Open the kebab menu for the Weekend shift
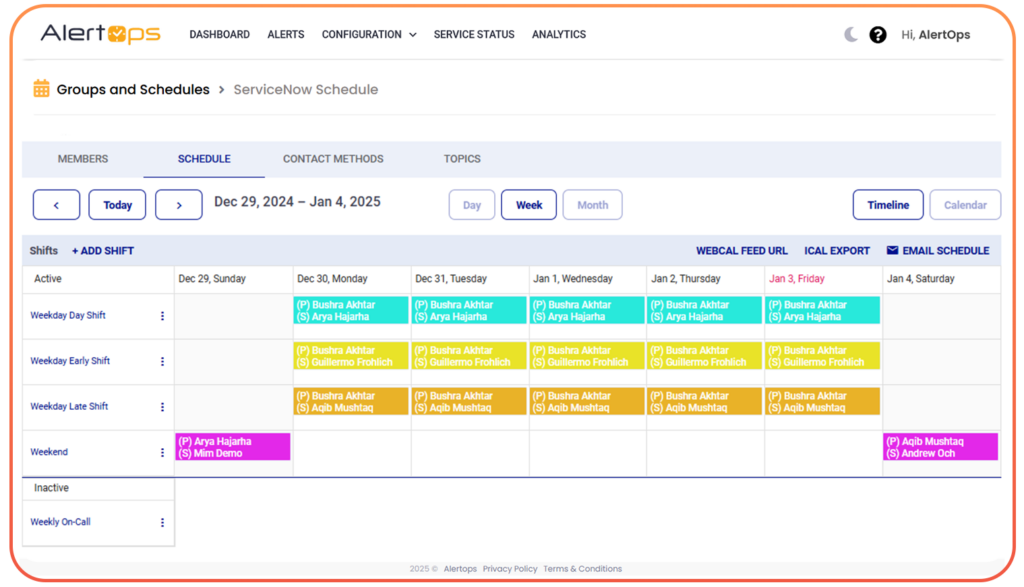Screen dimensions: 1024x587 [x=163, y=452]
